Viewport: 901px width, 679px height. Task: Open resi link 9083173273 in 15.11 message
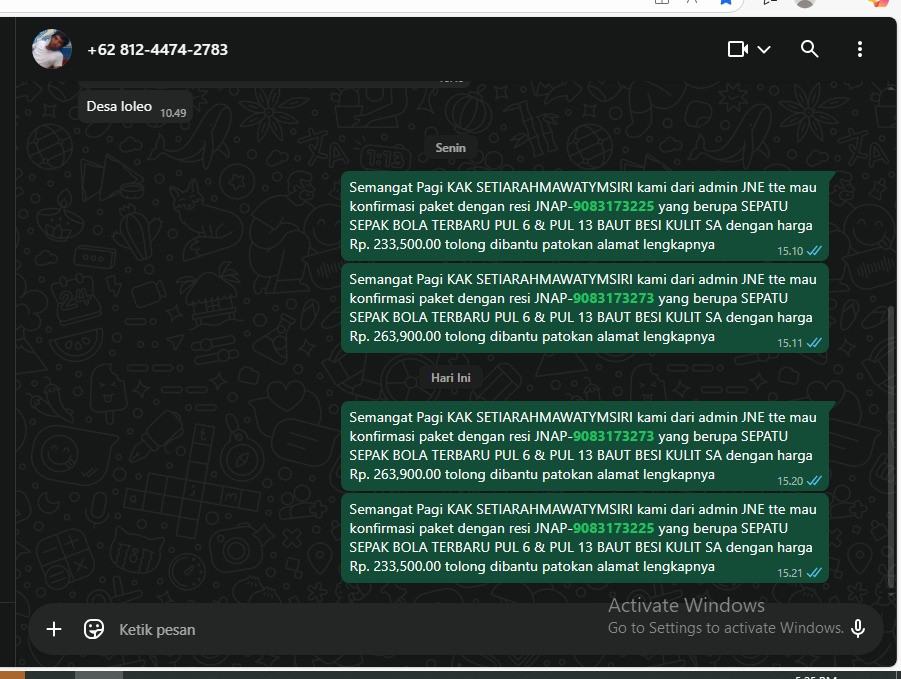[613, 298]
